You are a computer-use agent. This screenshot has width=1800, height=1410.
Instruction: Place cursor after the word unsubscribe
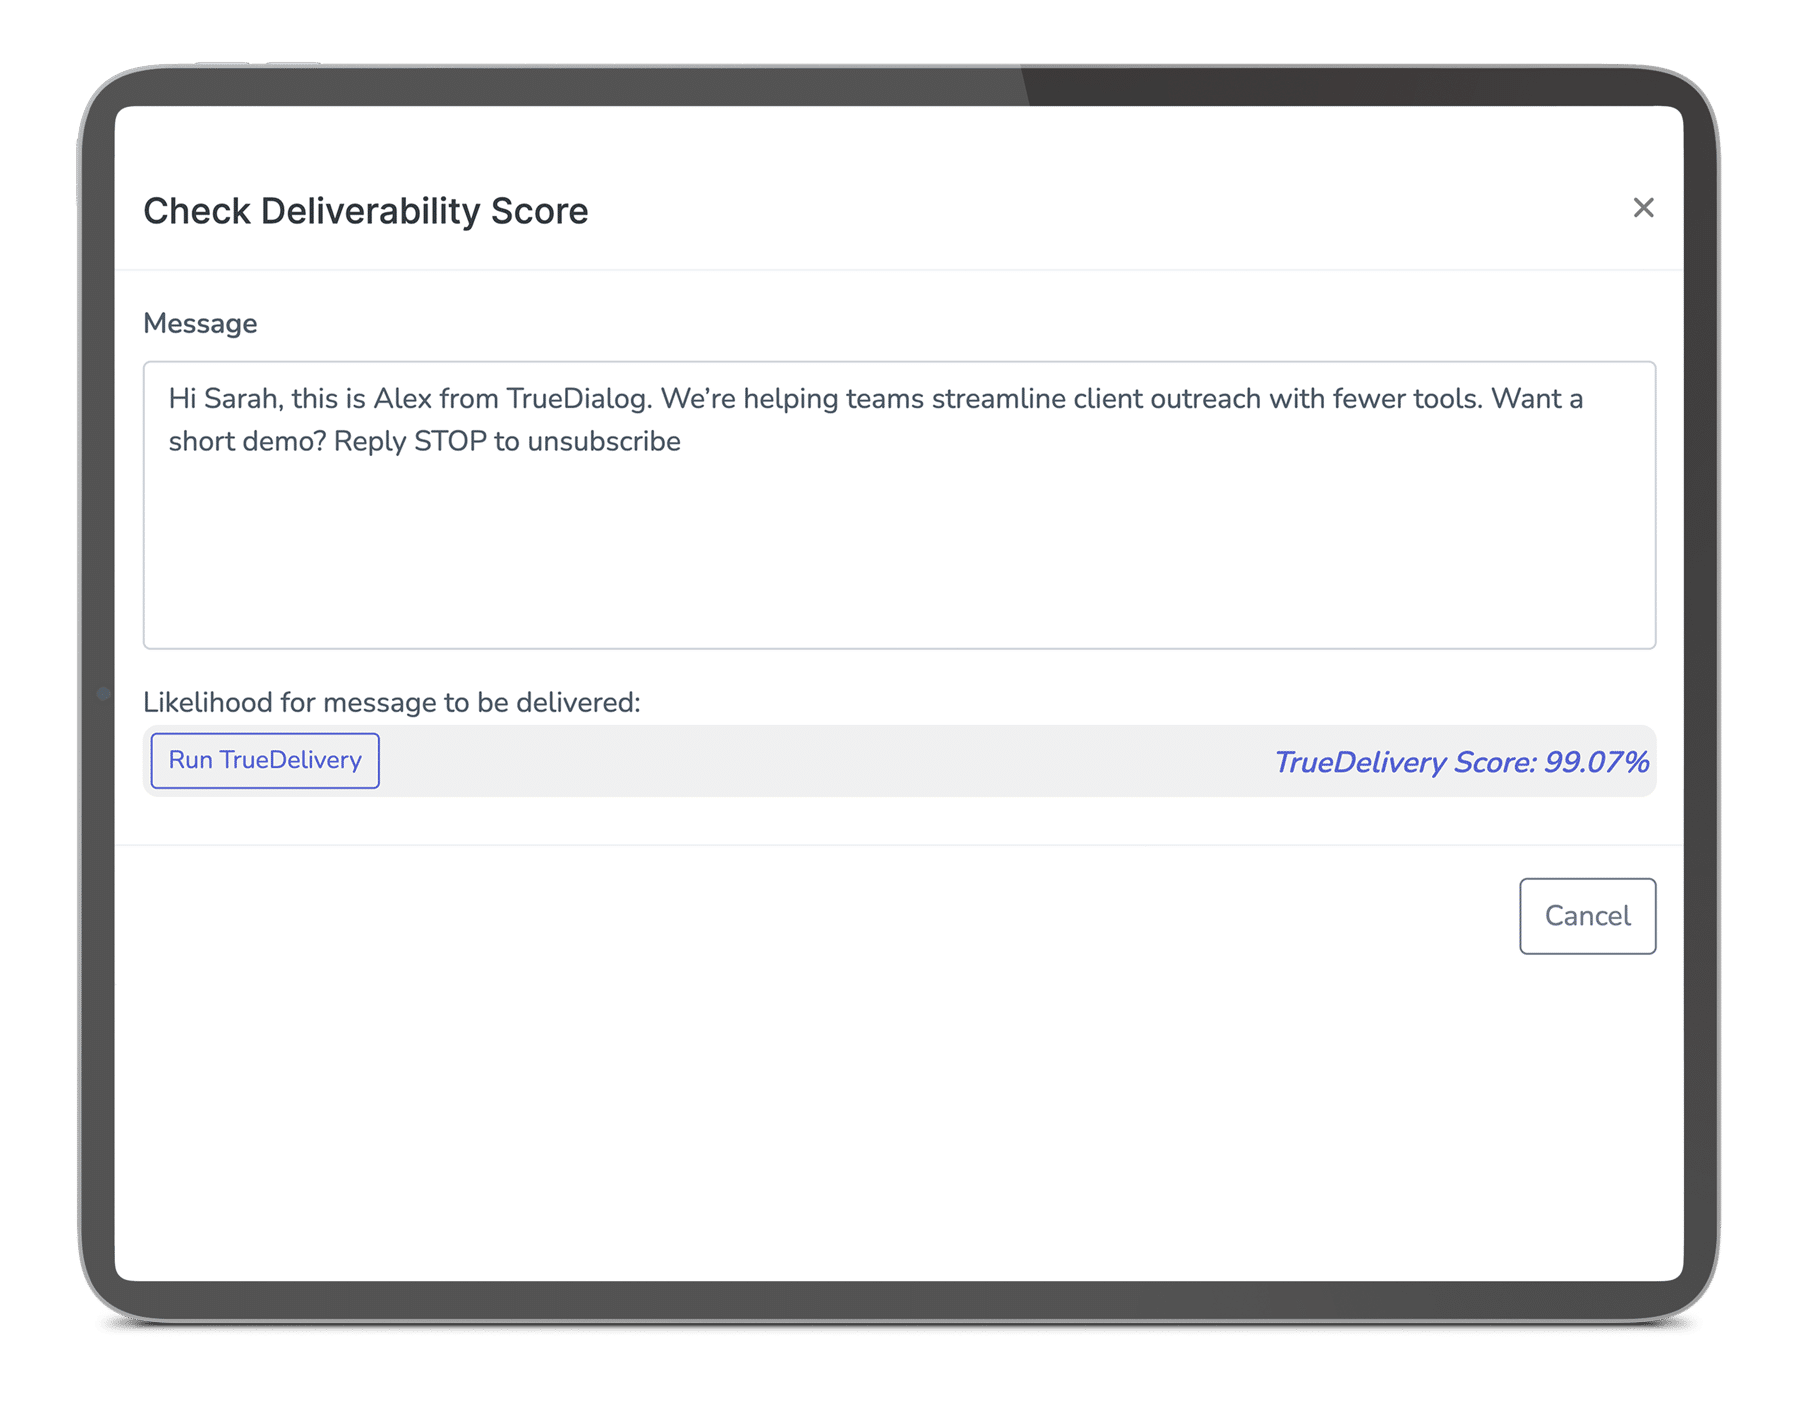pos(682,439)
